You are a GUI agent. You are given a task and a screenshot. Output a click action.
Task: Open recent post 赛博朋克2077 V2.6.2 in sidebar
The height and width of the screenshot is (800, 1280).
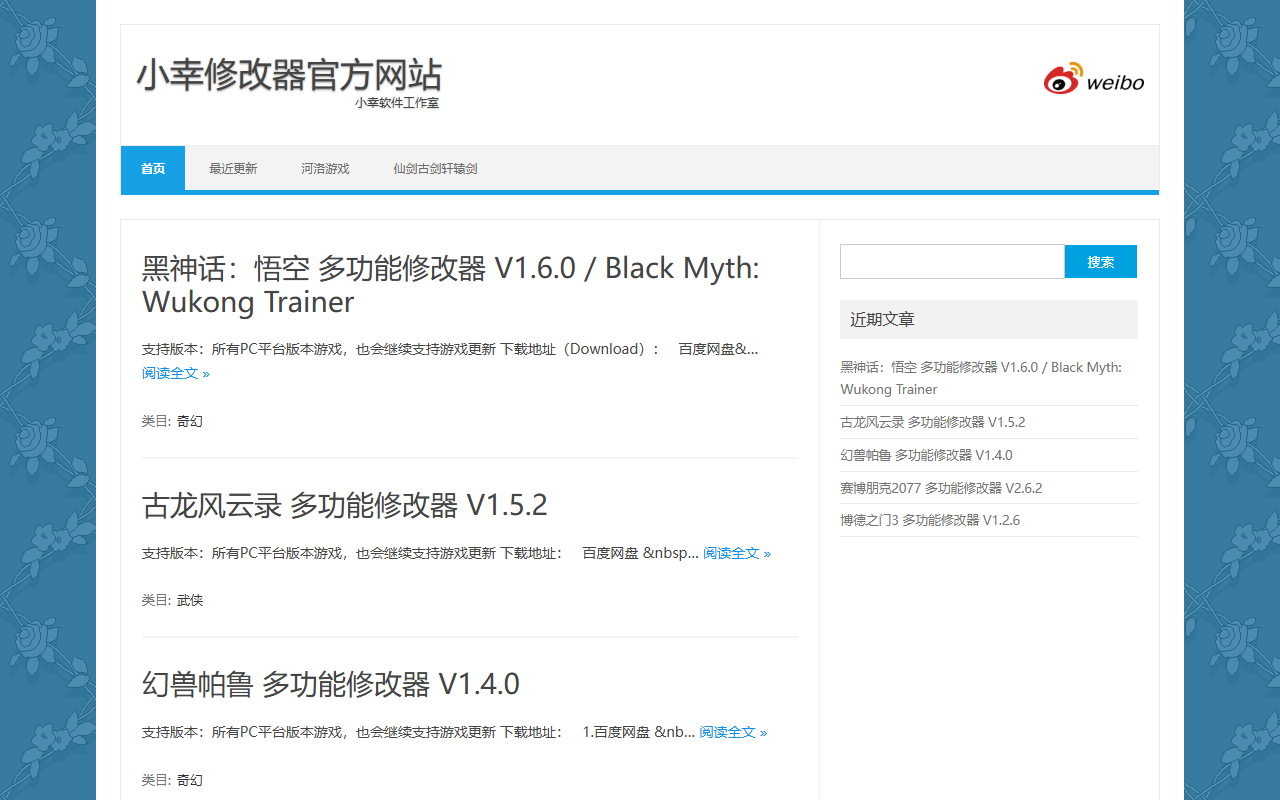tap(941, 488)
